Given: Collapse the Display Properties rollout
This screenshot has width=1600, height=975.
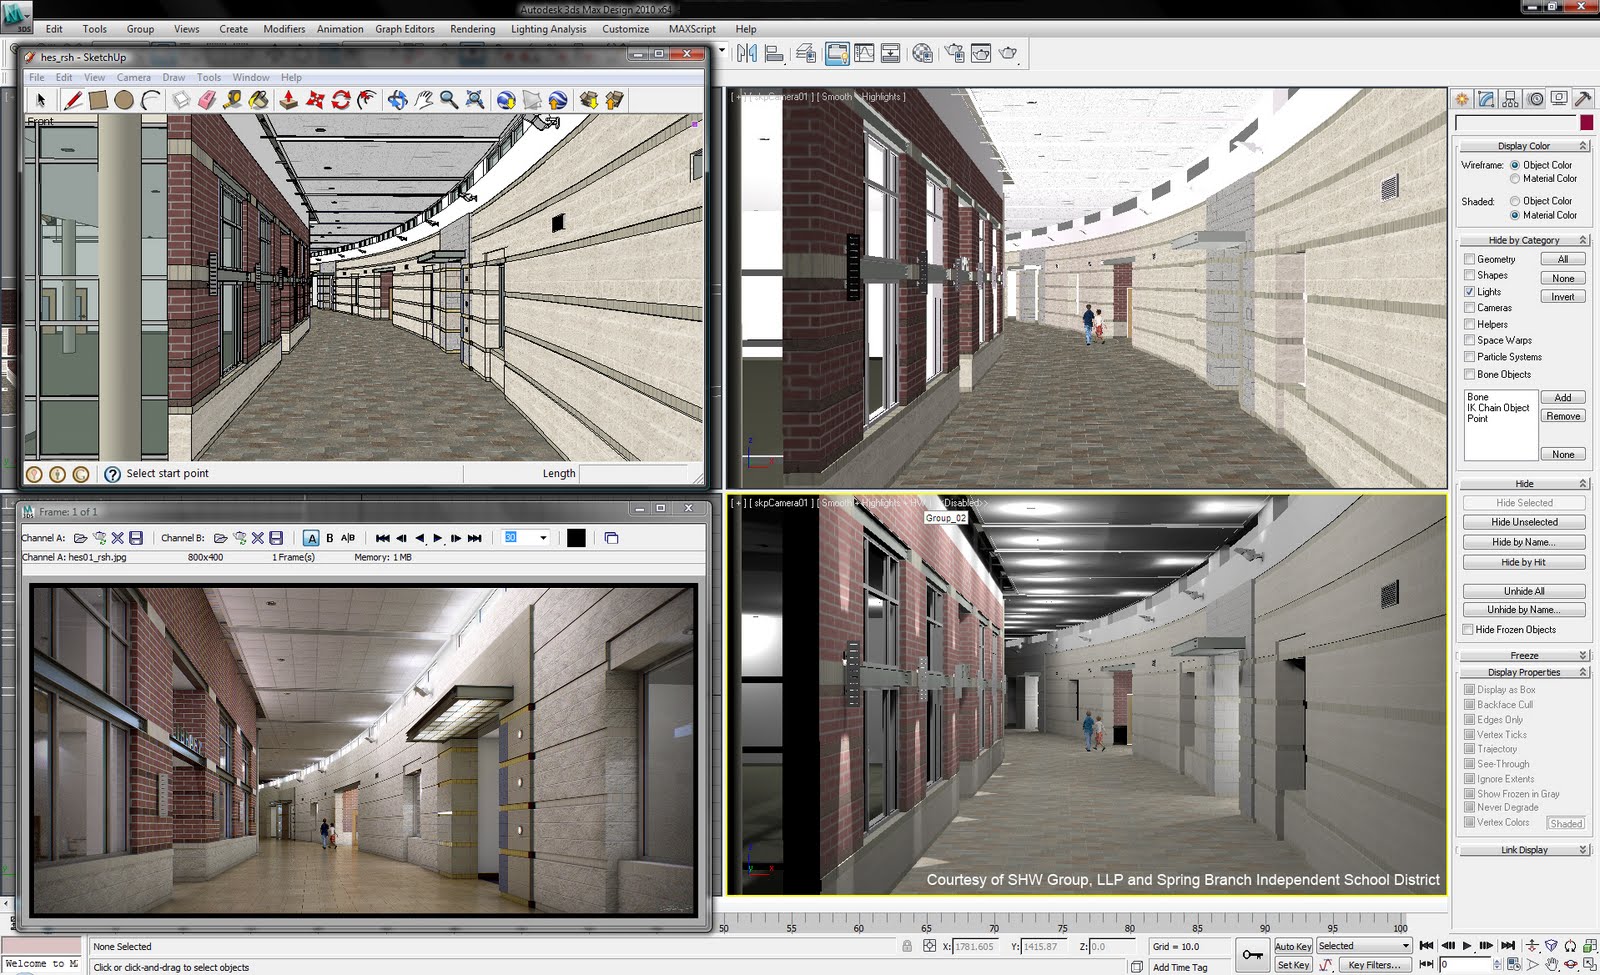Looking at the screenshot, I should pyautogui.click(x=1523, y=672).
